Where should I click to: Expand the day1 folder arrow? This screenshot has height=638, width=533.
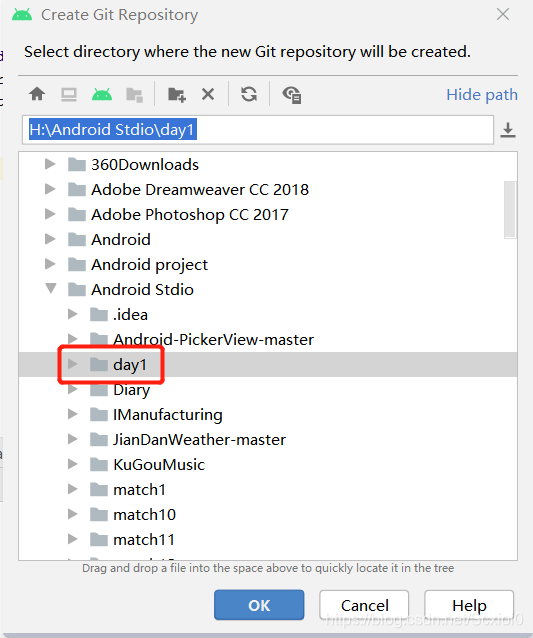pyautogui.click(x=72, y=364)
